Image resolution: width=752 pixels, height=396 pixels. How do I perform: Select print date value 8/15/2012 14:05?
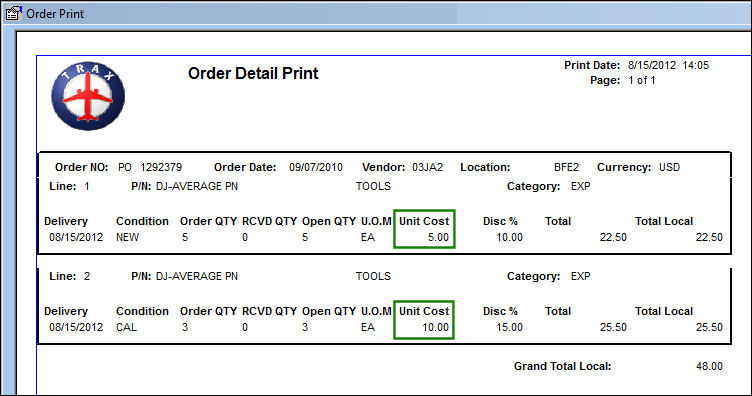[x=668, y=65]
